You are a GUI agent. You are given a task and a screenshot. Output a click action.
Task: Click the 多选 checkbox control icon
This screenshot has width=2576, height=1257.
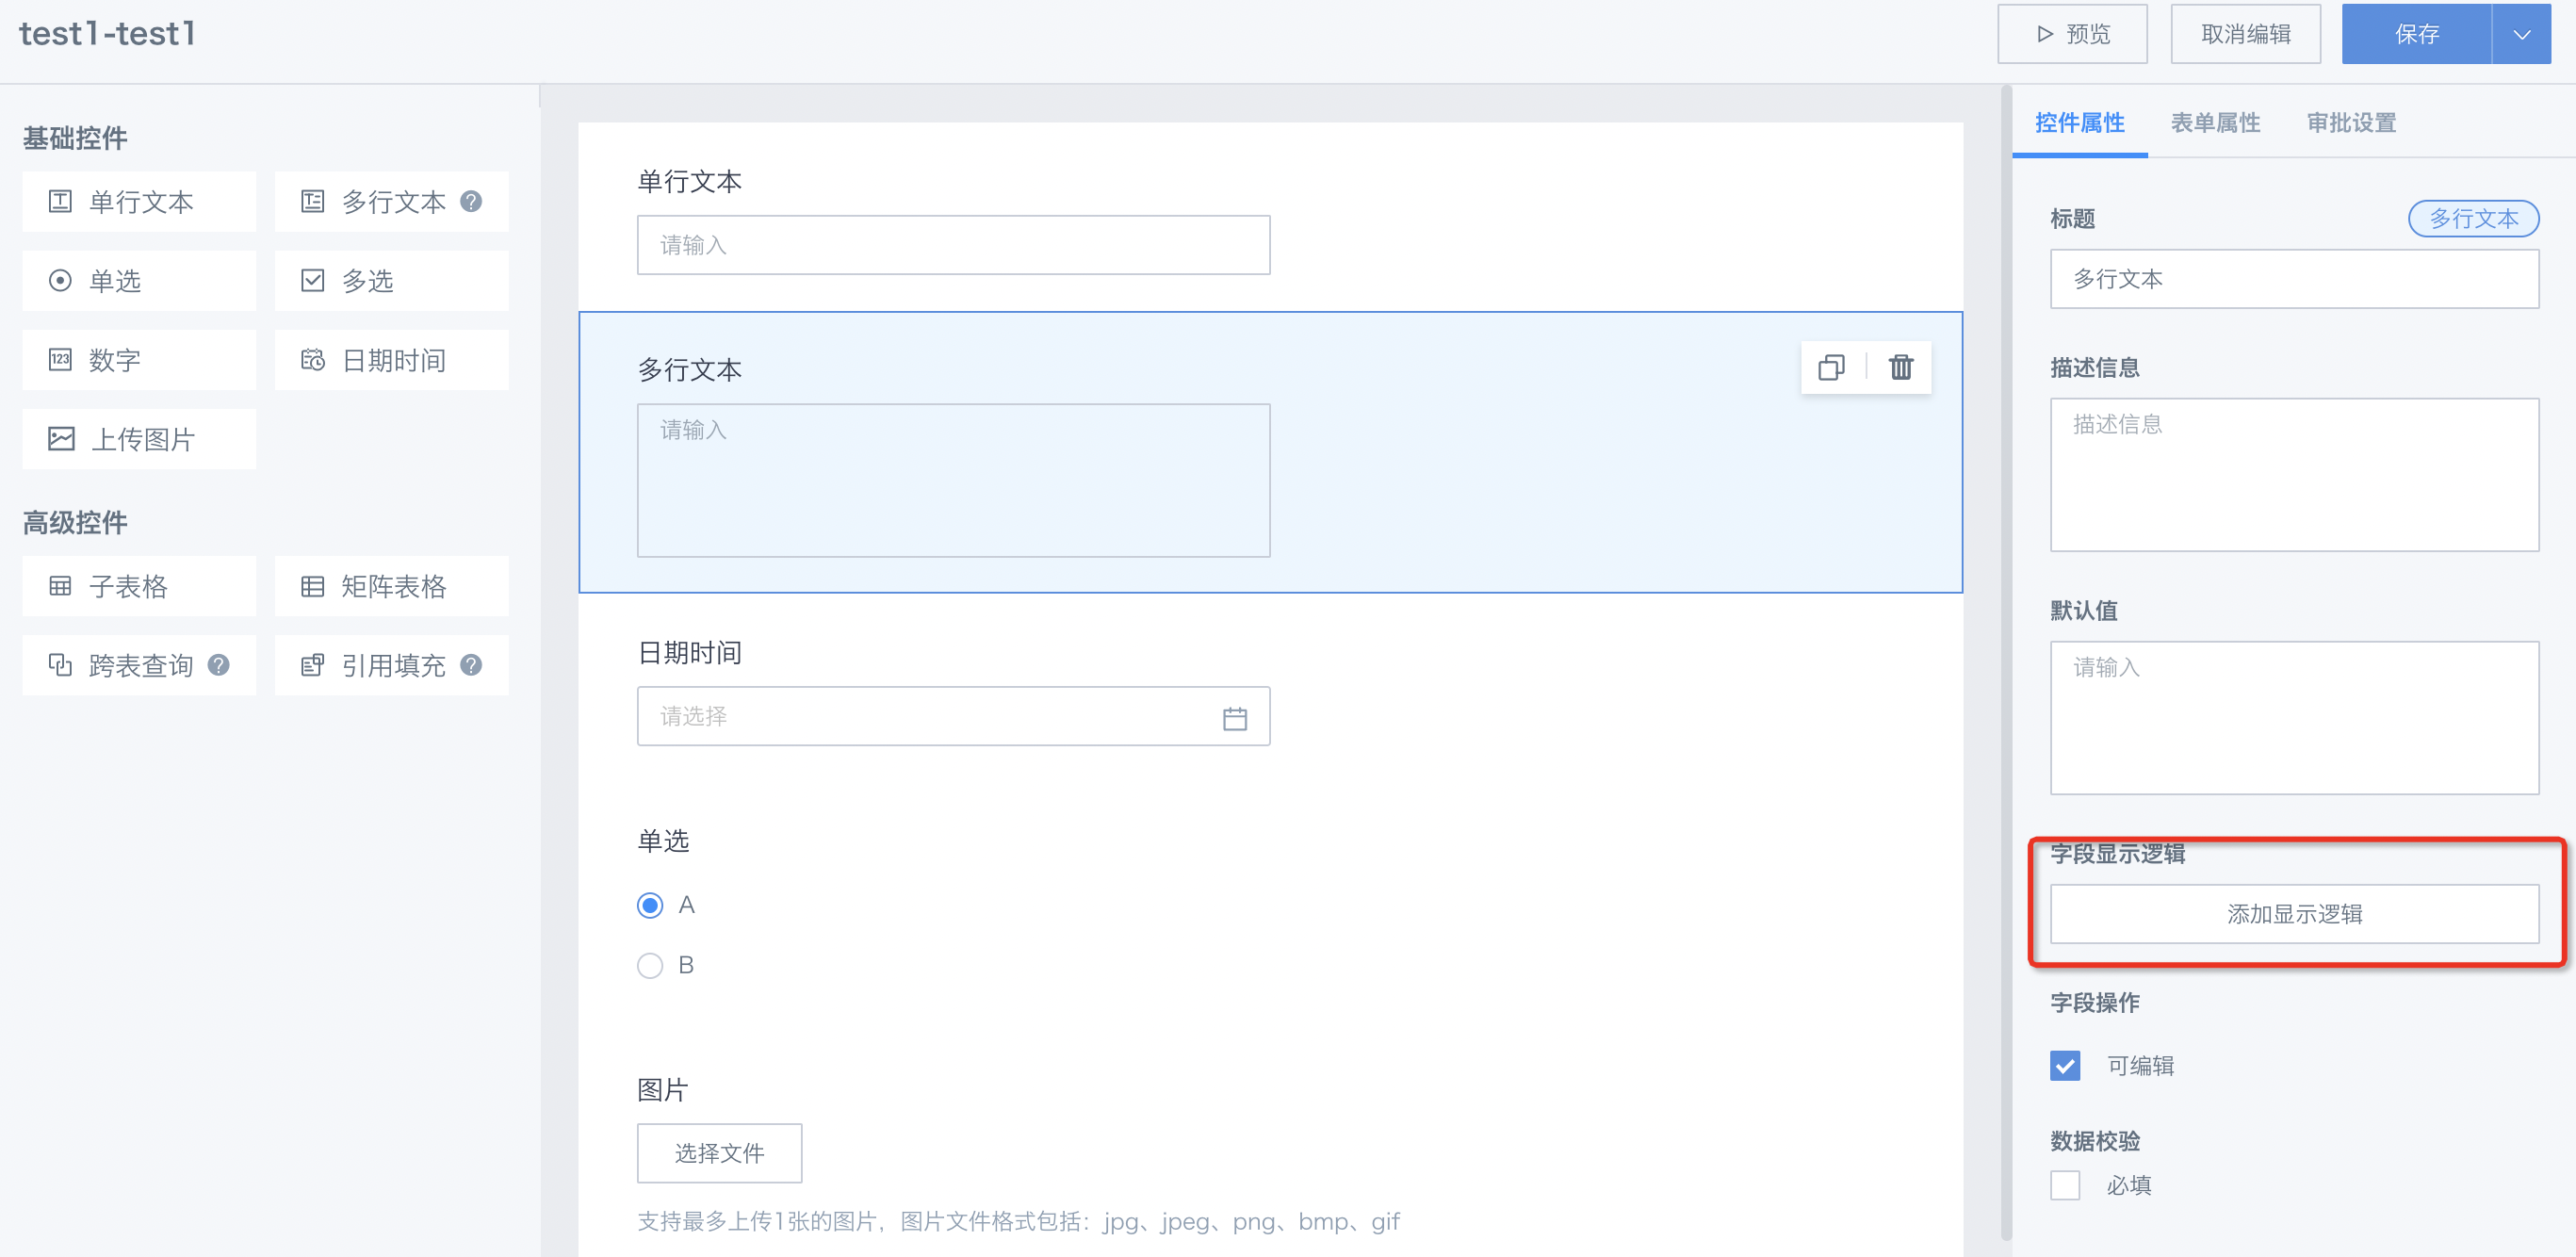[313, 280]
